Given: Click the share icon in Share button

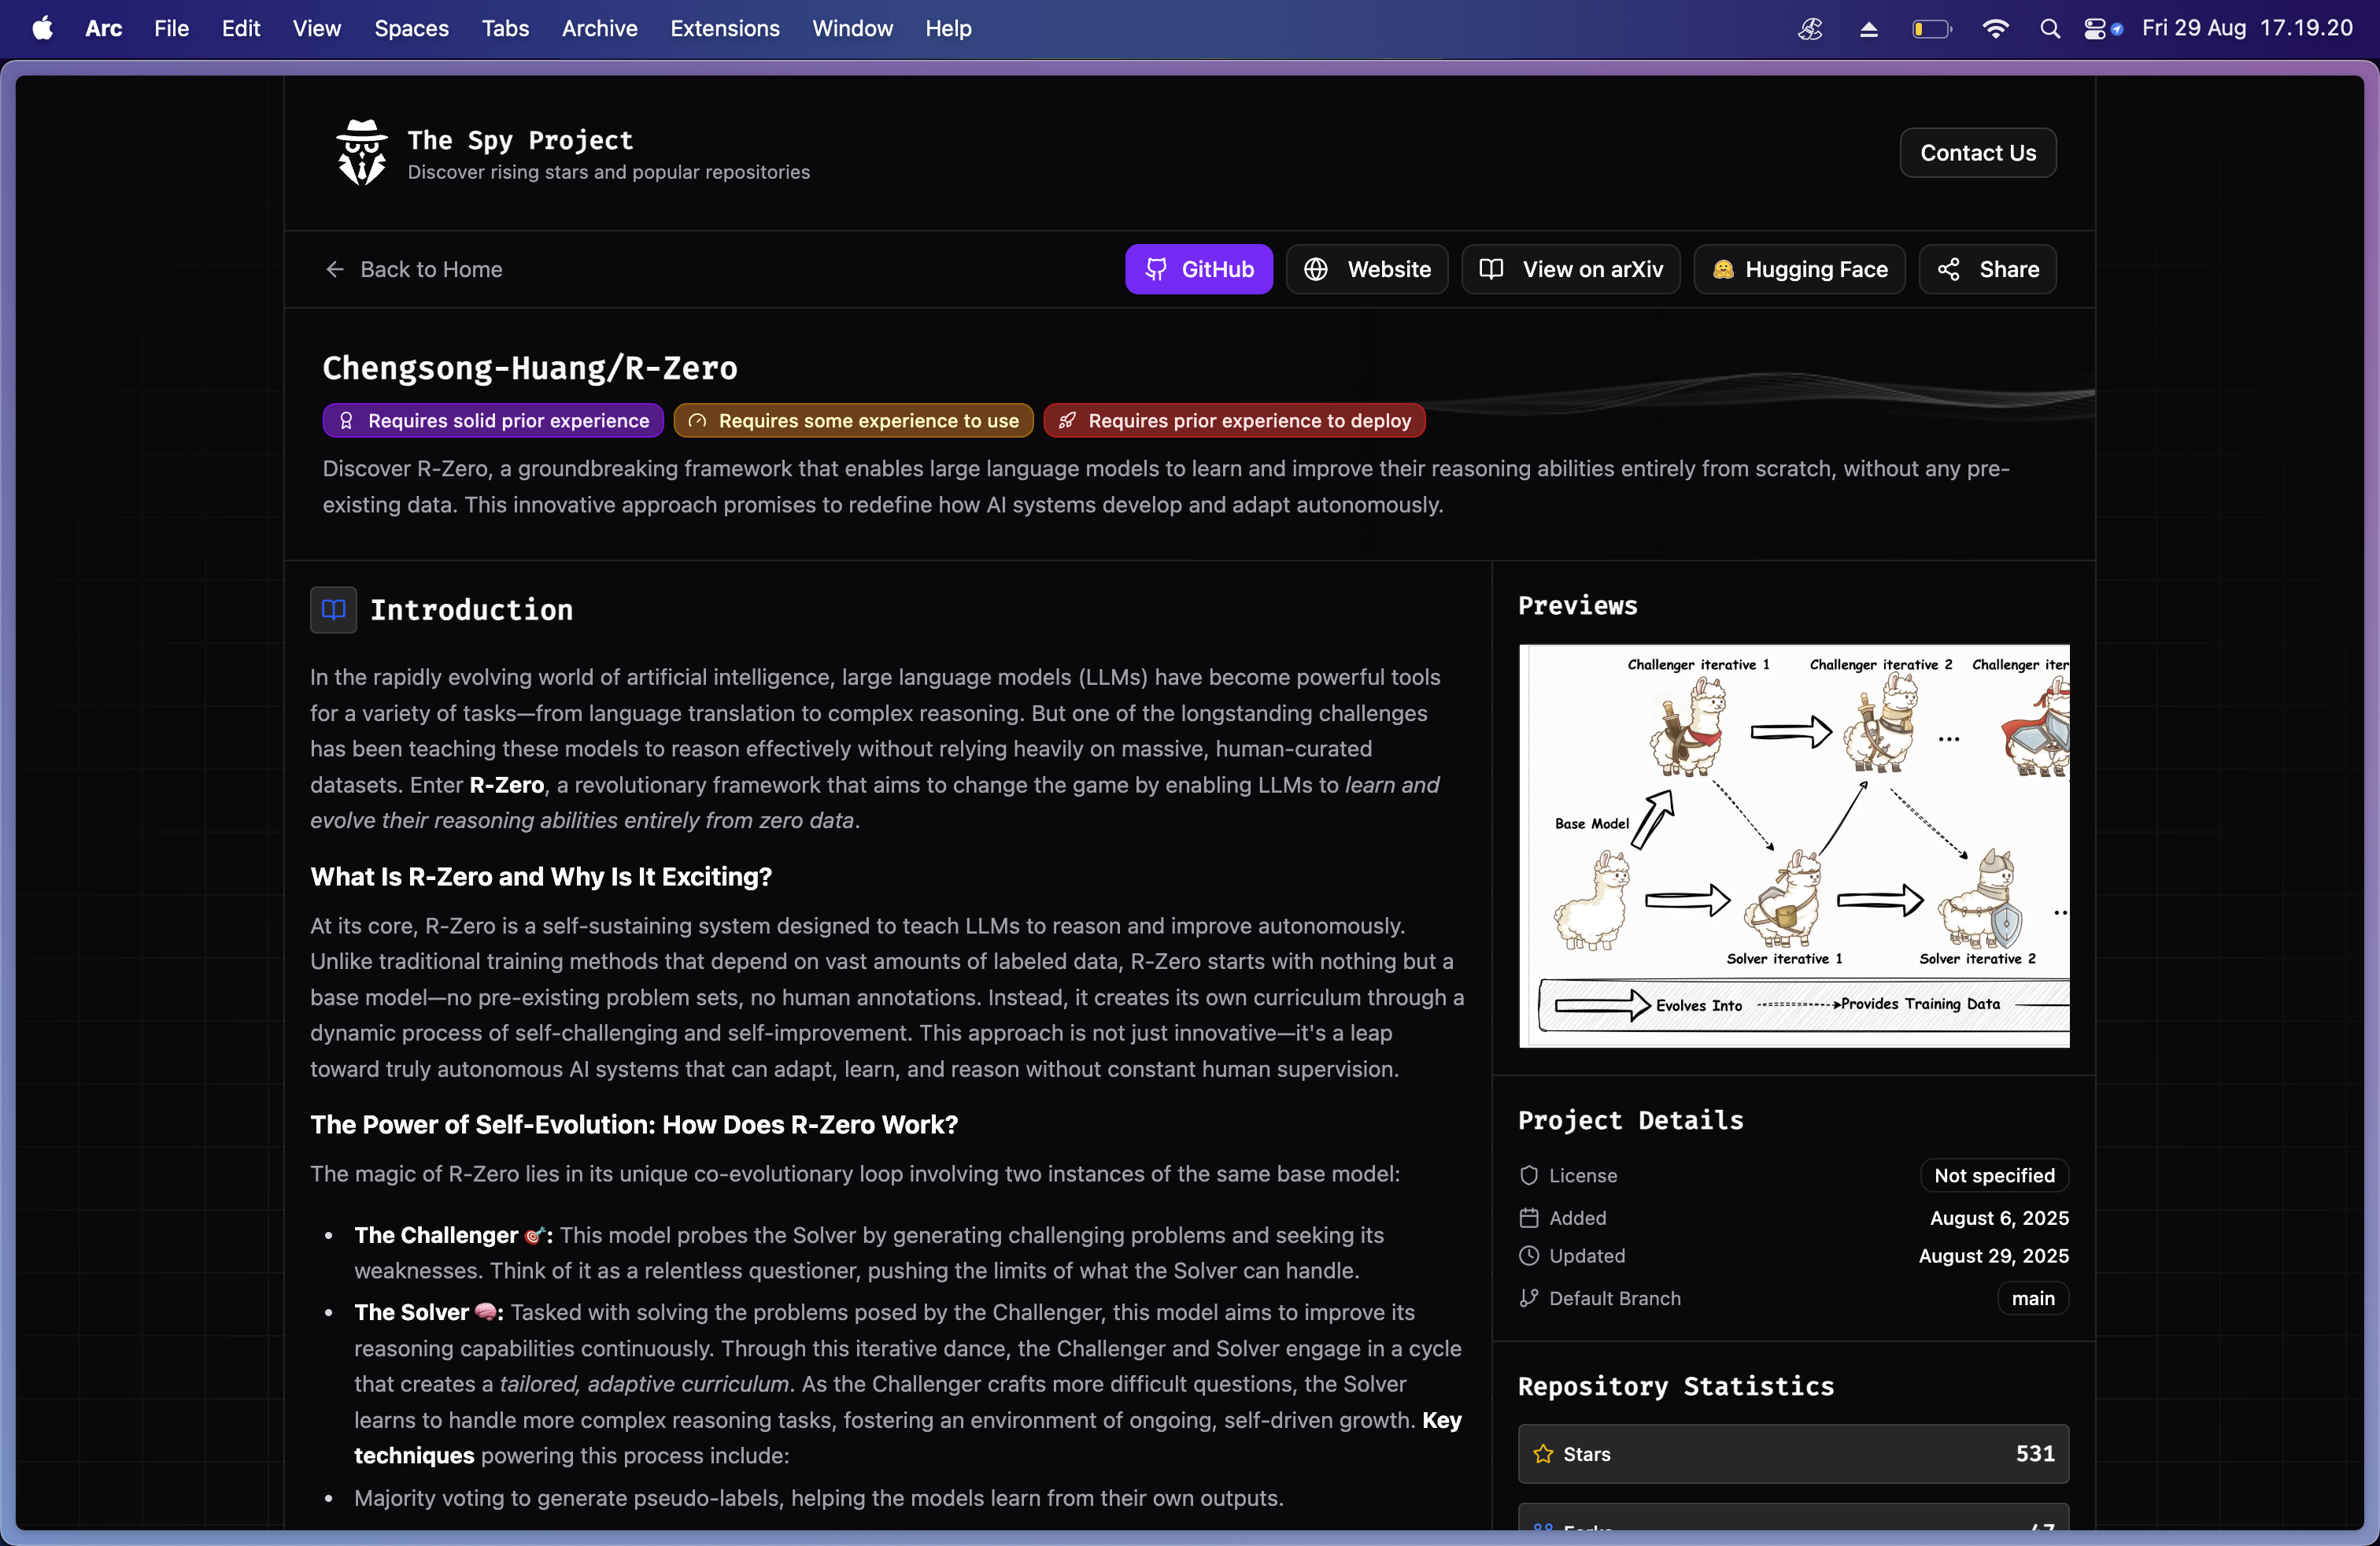Looking at the screenshot, I should click(x=1948, y=269).
